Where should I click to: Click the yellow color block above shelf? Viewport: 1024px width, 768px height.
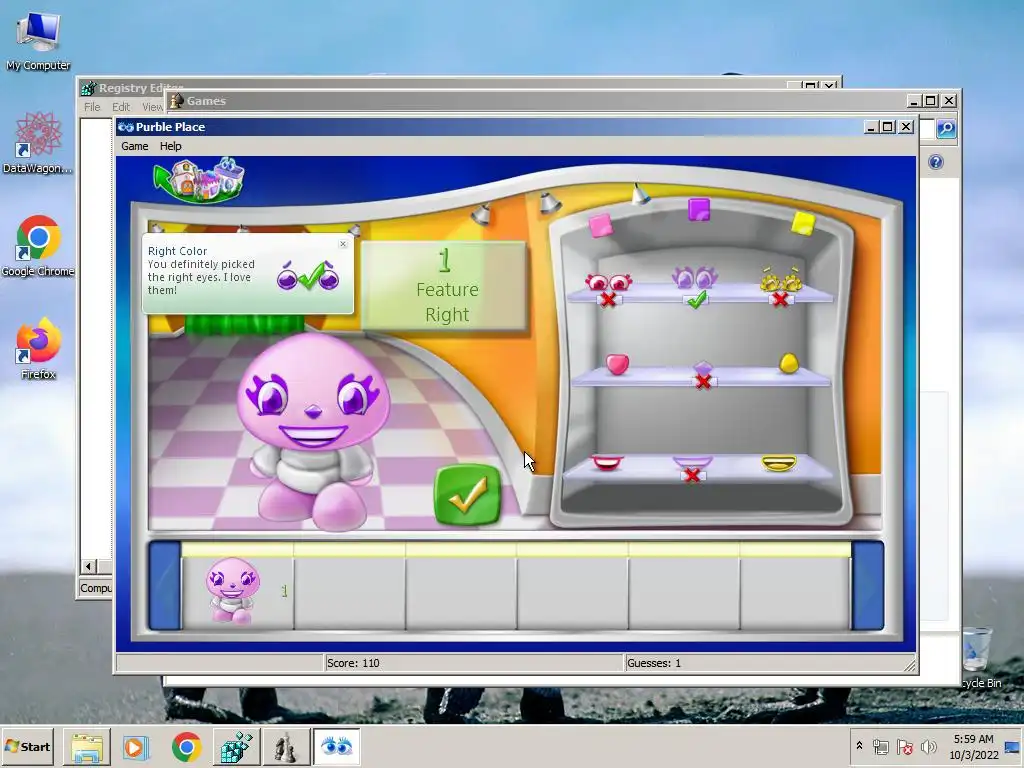(803, 223)
